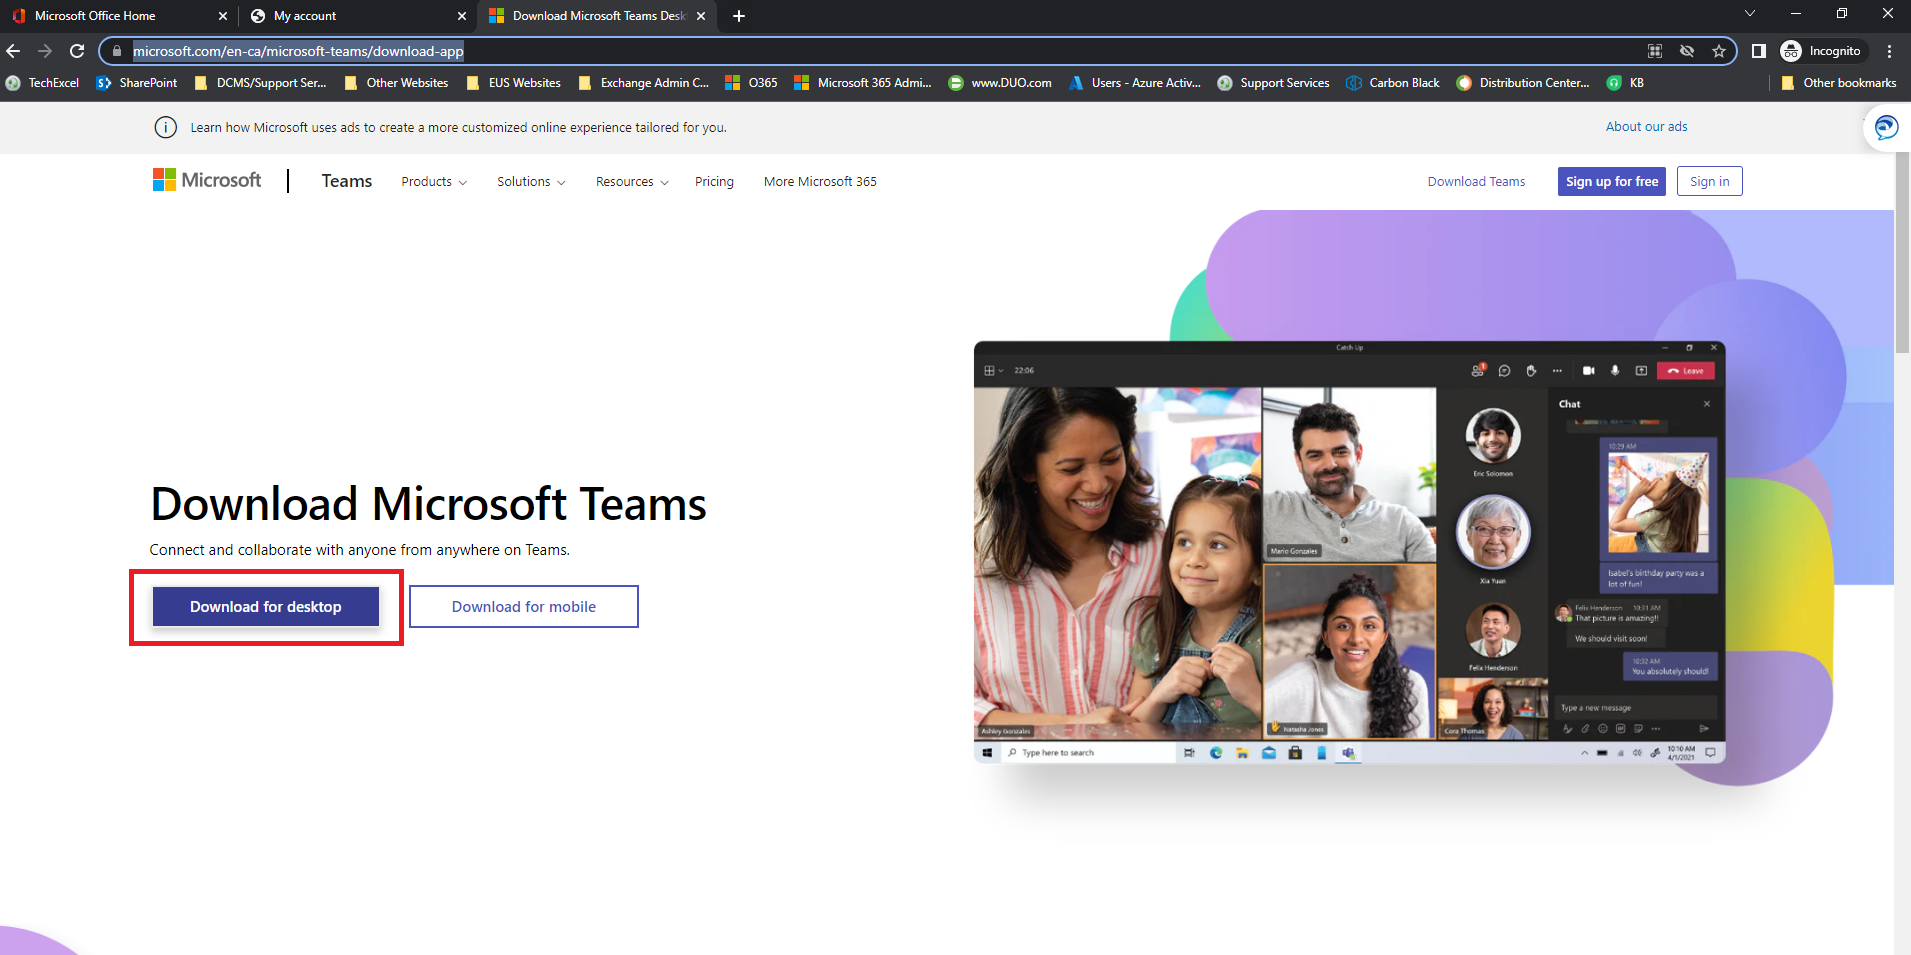1911x955 pixels.
Task: Click the third-party cookies blocked eye icon
Action: 1687,51
